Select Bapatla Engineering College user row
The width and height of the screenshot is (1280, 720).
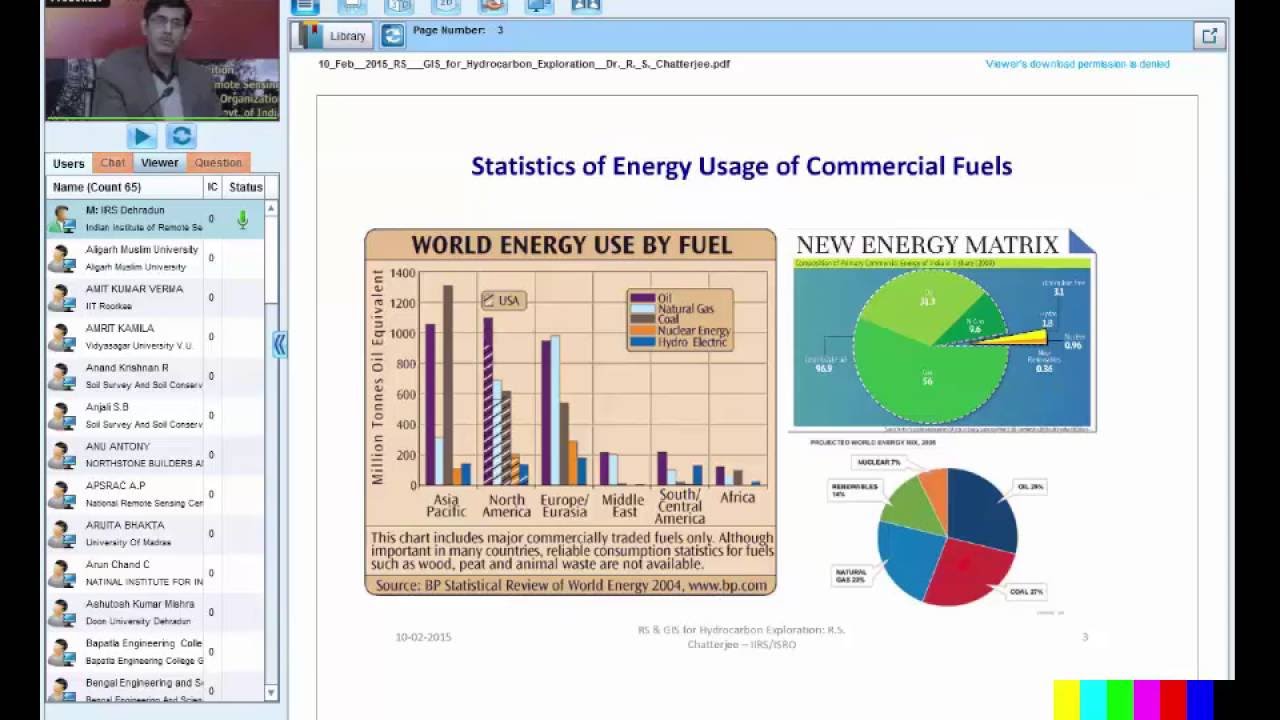[155, 652]
